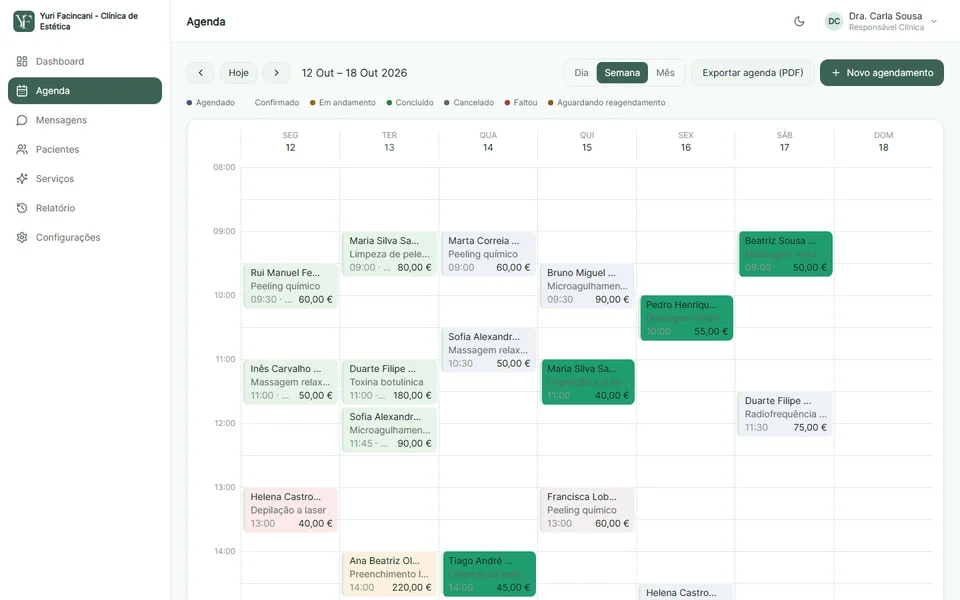The height and width of the screenshot is (600, 960).
Task: Select the Semana view
Action: point(622,73)
